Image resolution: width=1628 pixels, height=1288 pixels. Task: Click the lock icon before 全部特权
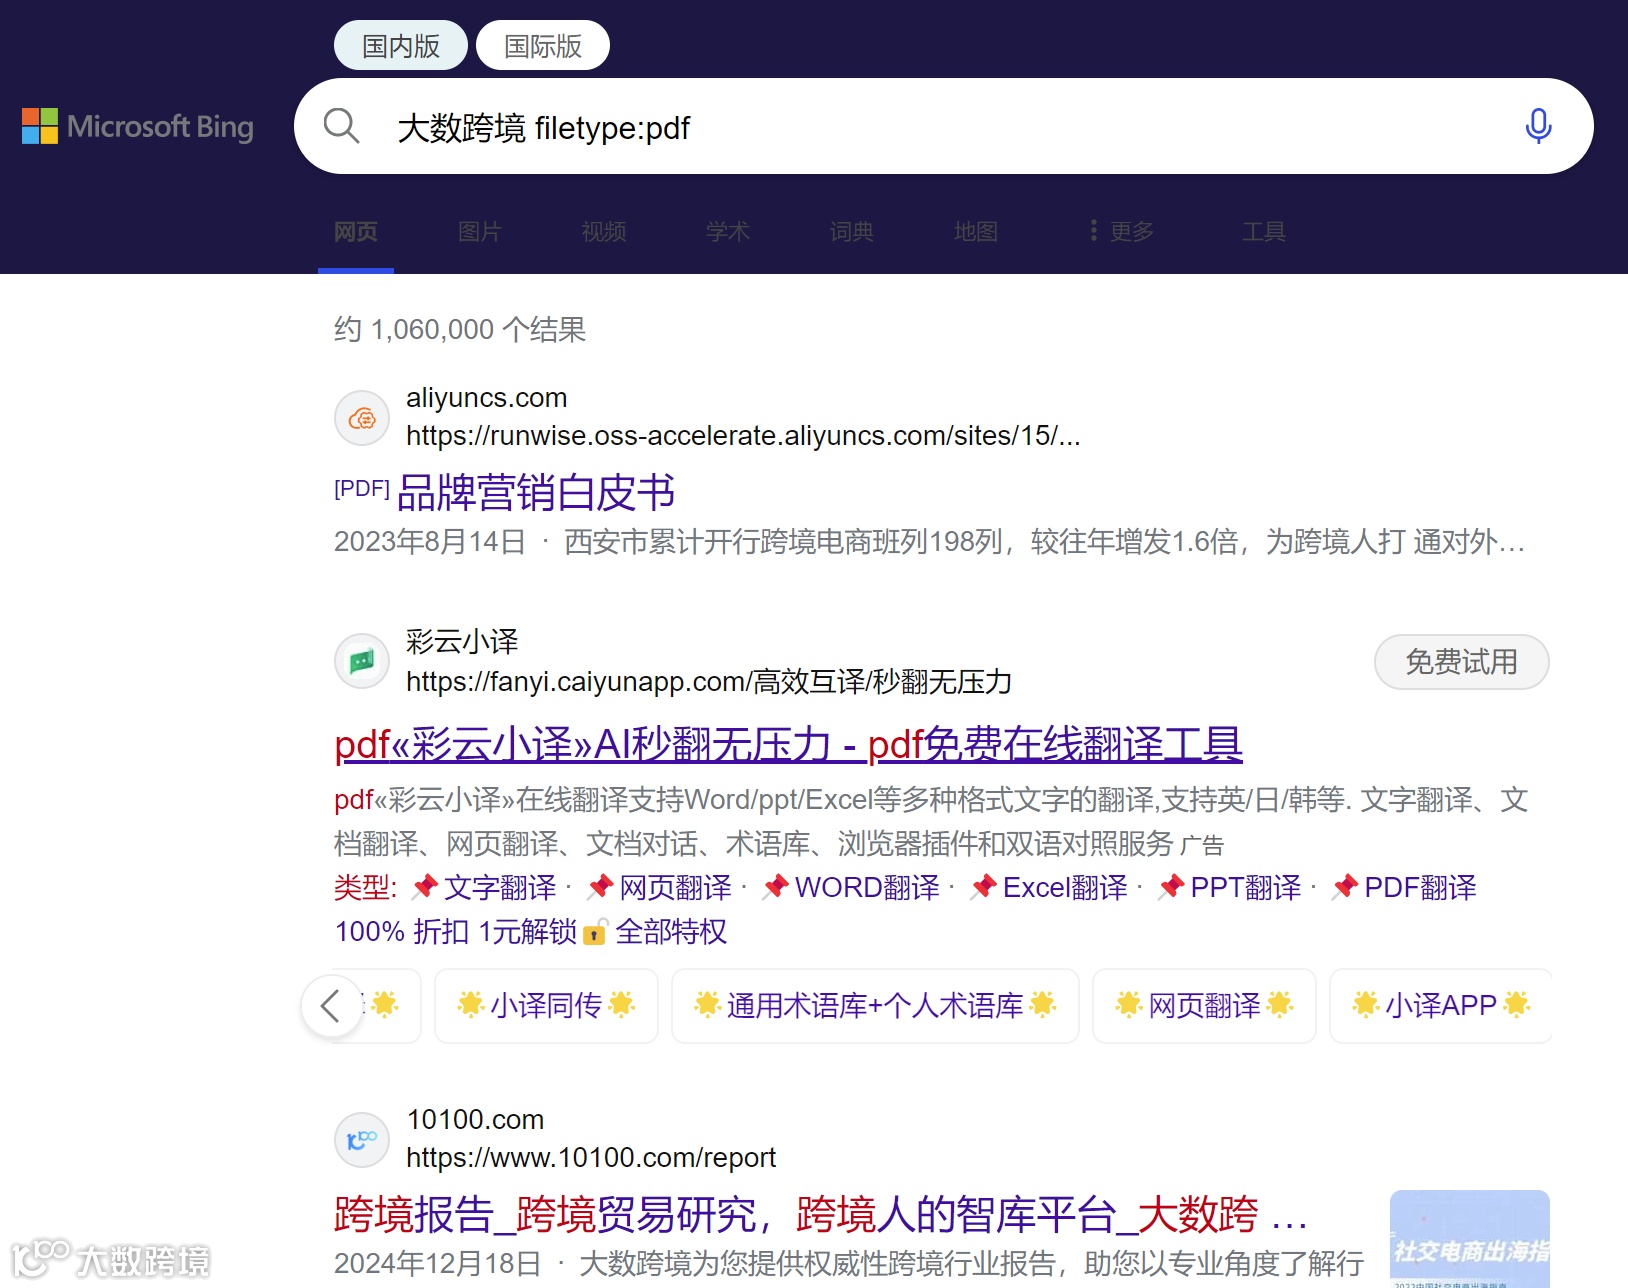tap(594, 932)
